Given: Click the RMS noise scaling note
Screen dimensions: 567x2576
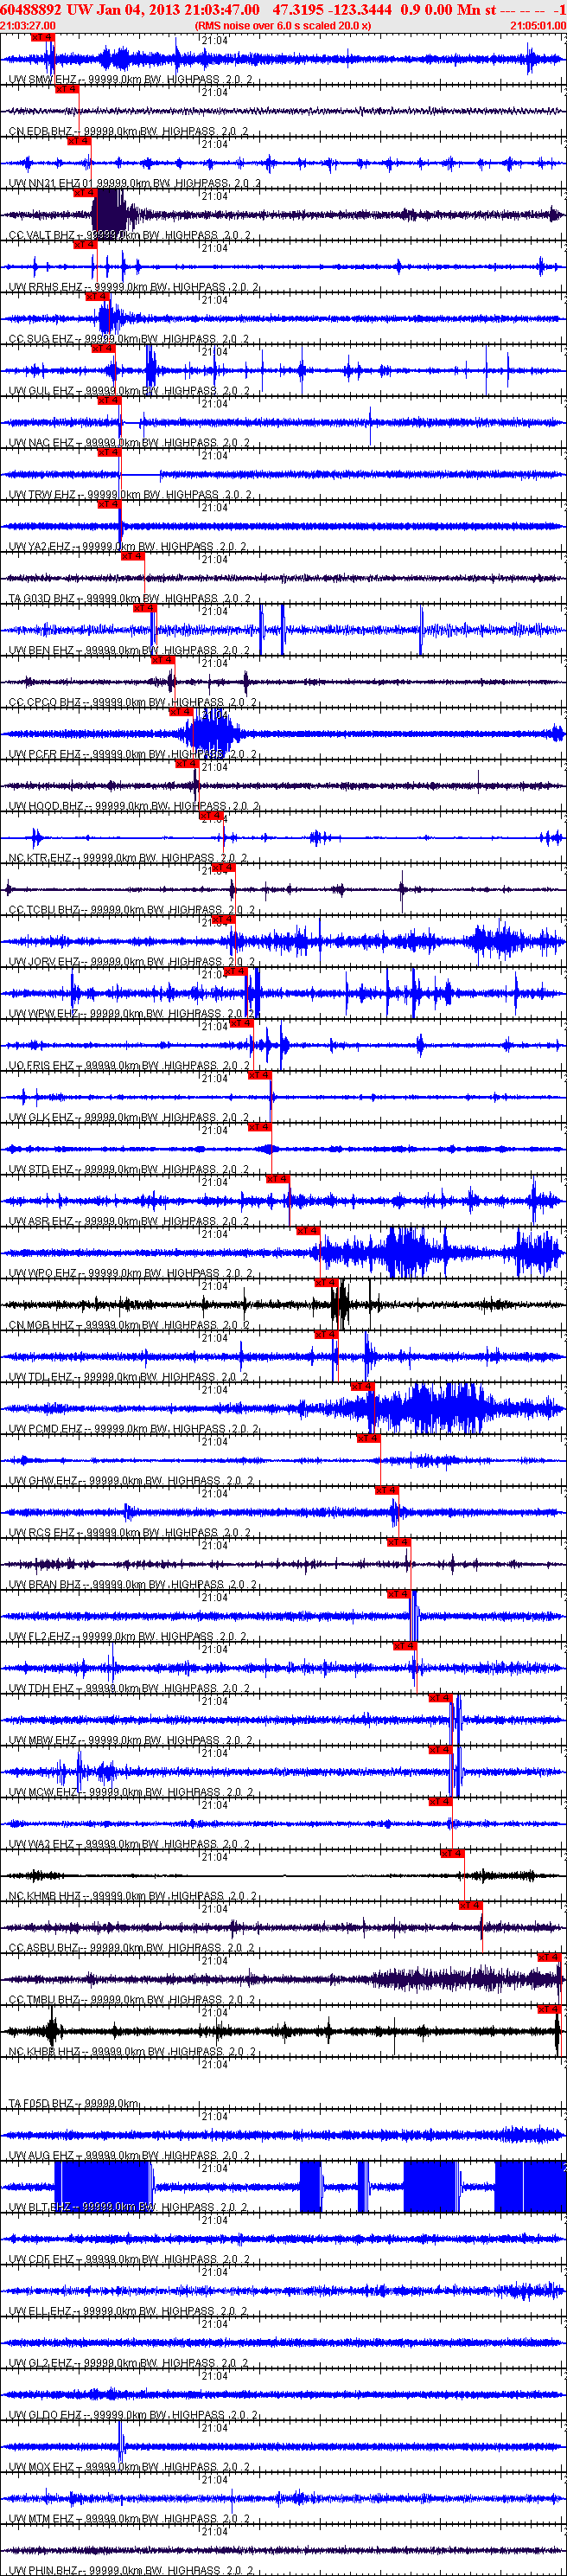Looking at the screenshot, I should [283, 25].
